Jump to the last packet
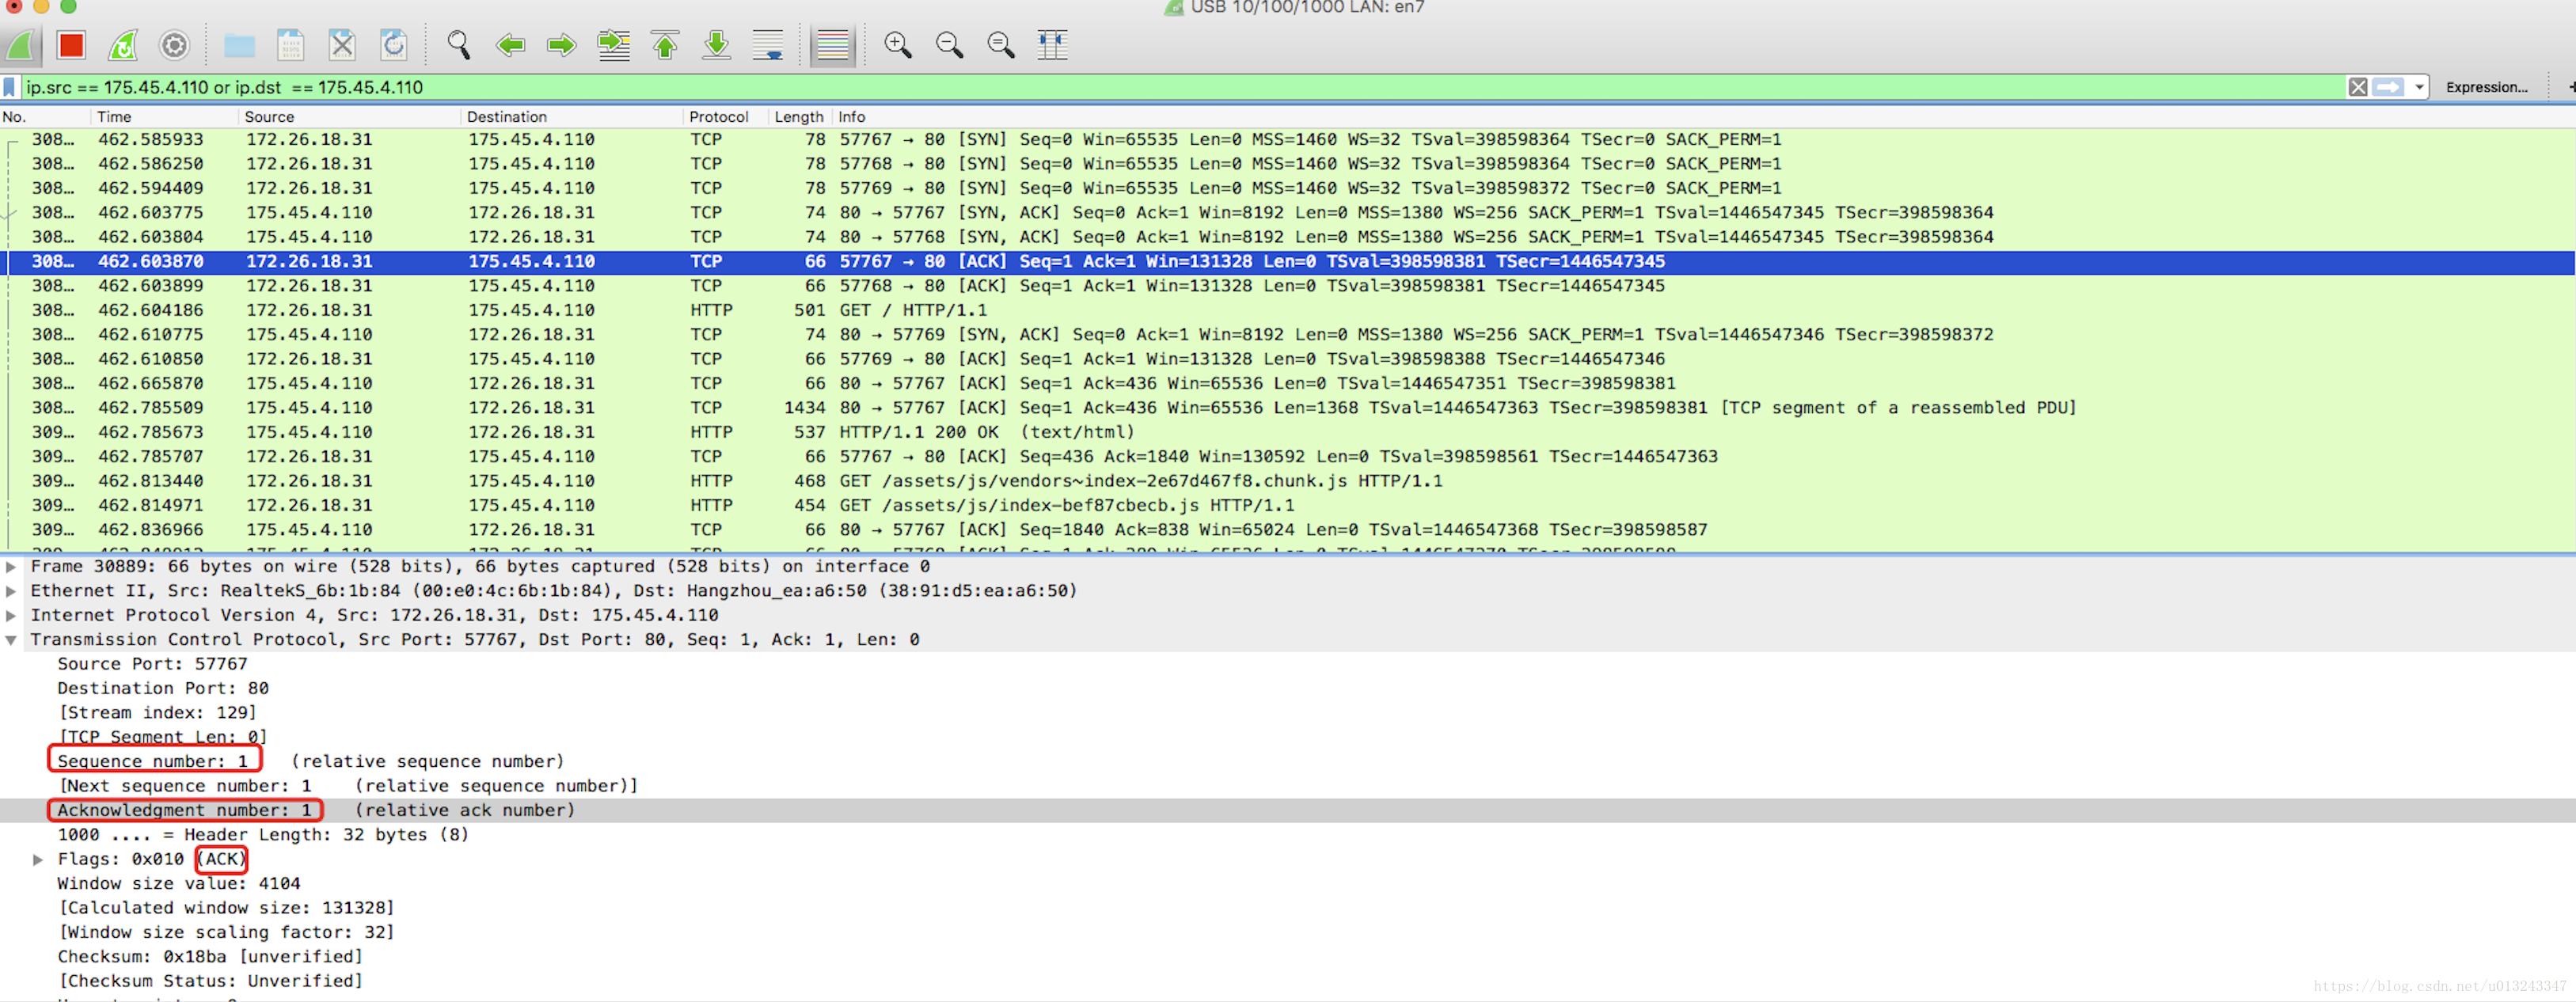The width and height of the screenshot is (2576, 1002). tap(716, 45)
